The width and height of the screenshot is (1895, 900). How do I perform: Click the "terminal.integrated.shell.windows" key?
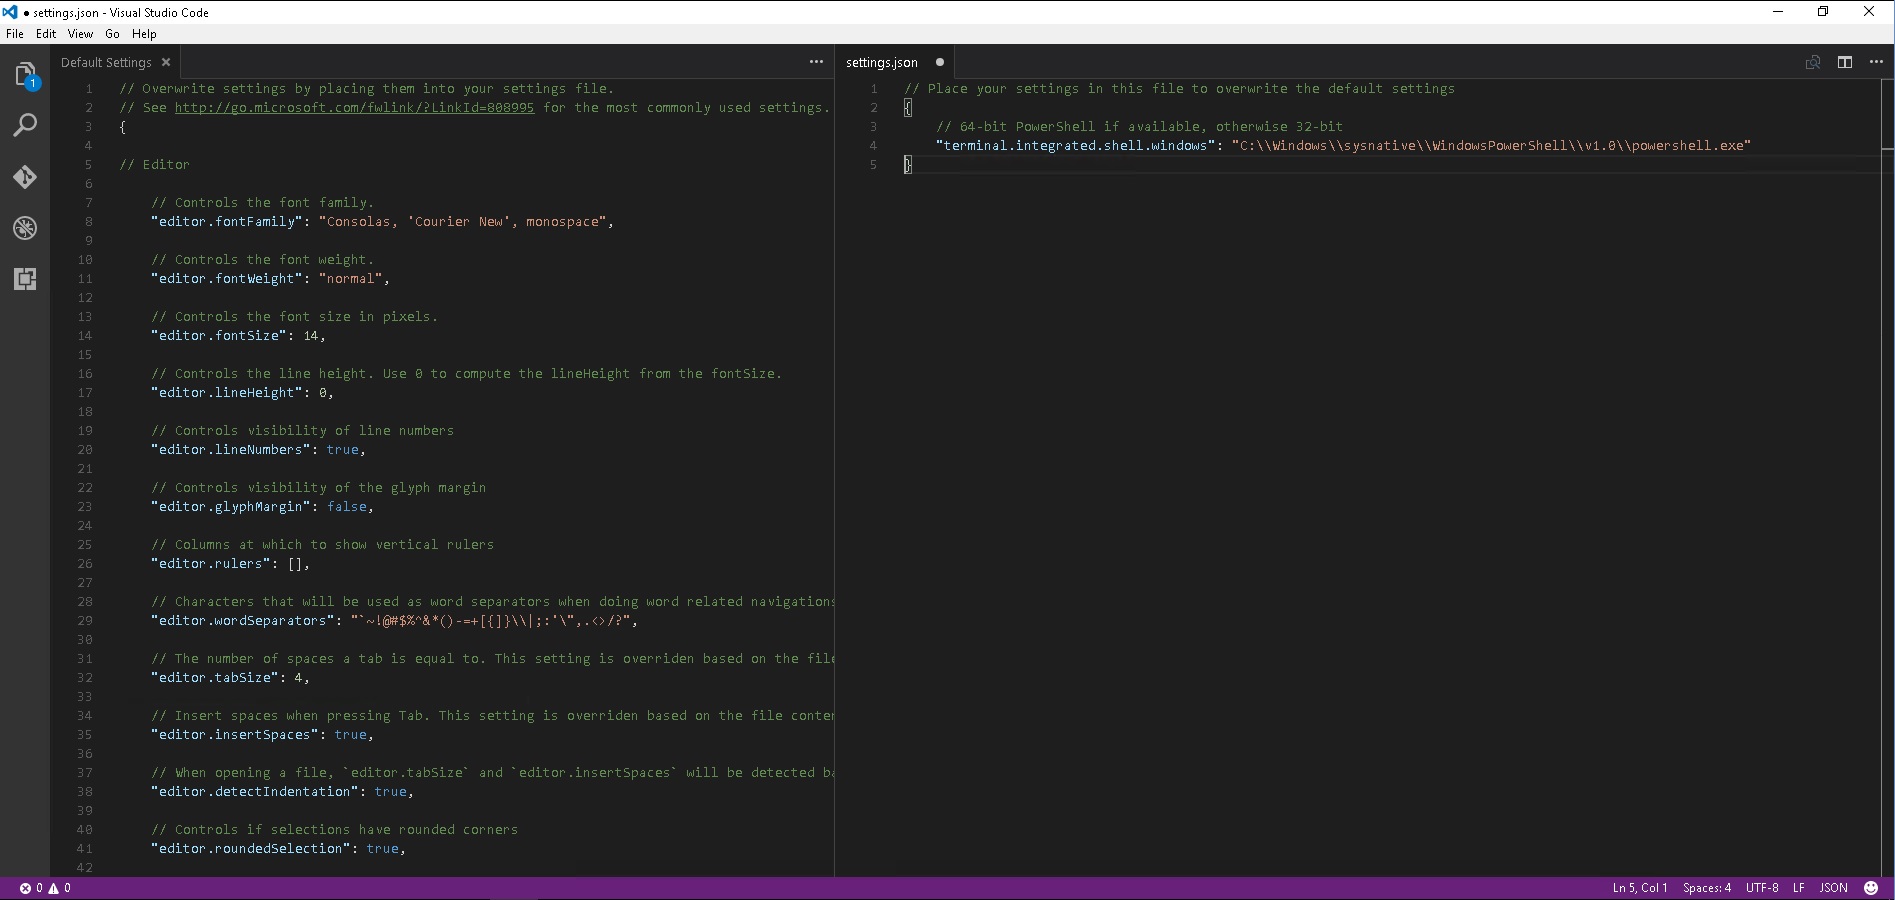pyautogui.click(x=1076, y=145)
